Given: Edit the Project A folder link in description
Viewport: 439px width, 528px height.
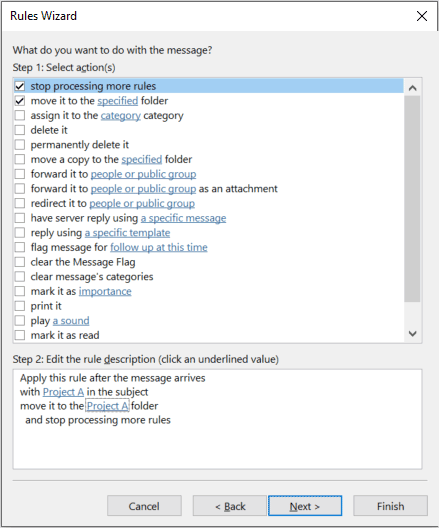Looking at the screenshot, I should [107, 406].
